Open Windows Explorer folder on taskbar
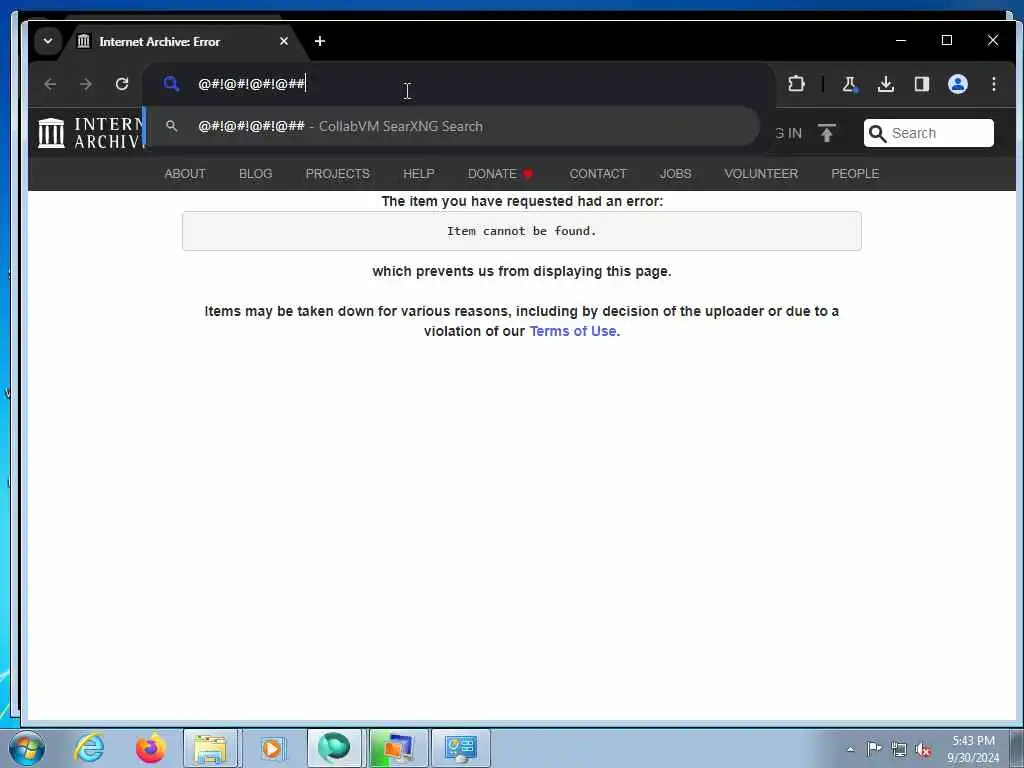Viewport: 1024px width, 768px height. pyautogui.click(x=210, y=748)
